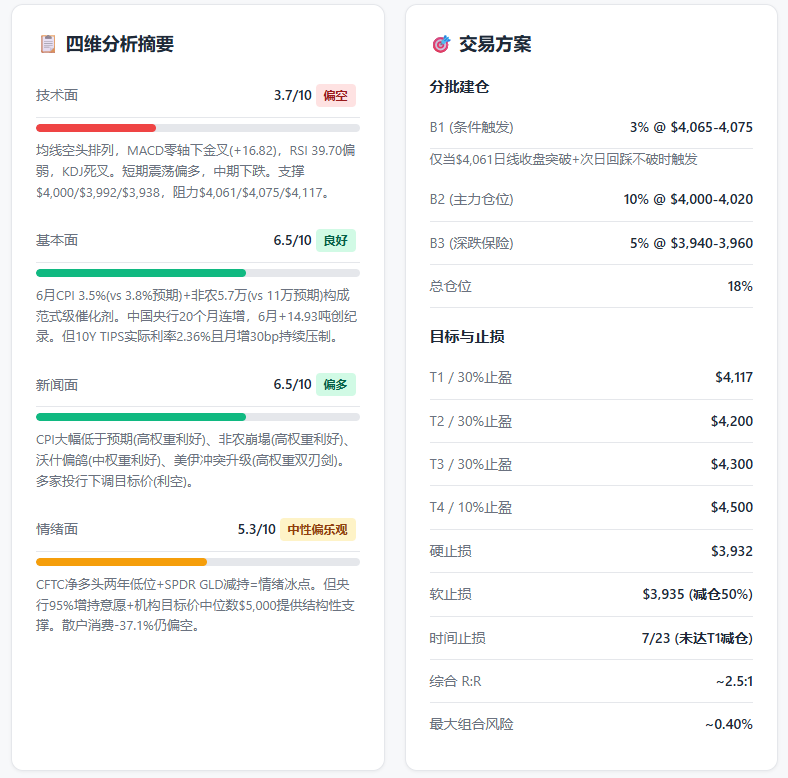Click the 偏多 badge on 新闻面
This screenshot has height=778, width=788.
[336, 384]
